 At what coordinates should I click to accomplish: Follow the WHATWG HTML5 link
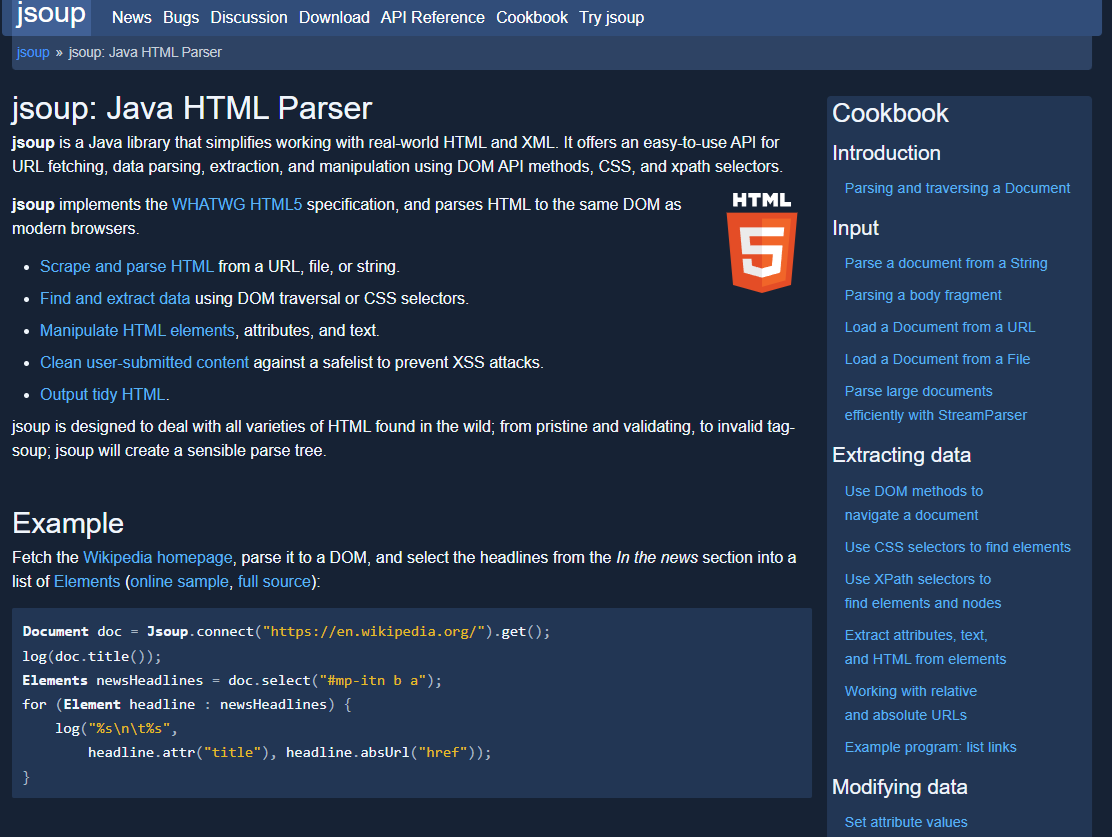click(x=237, y=204)
